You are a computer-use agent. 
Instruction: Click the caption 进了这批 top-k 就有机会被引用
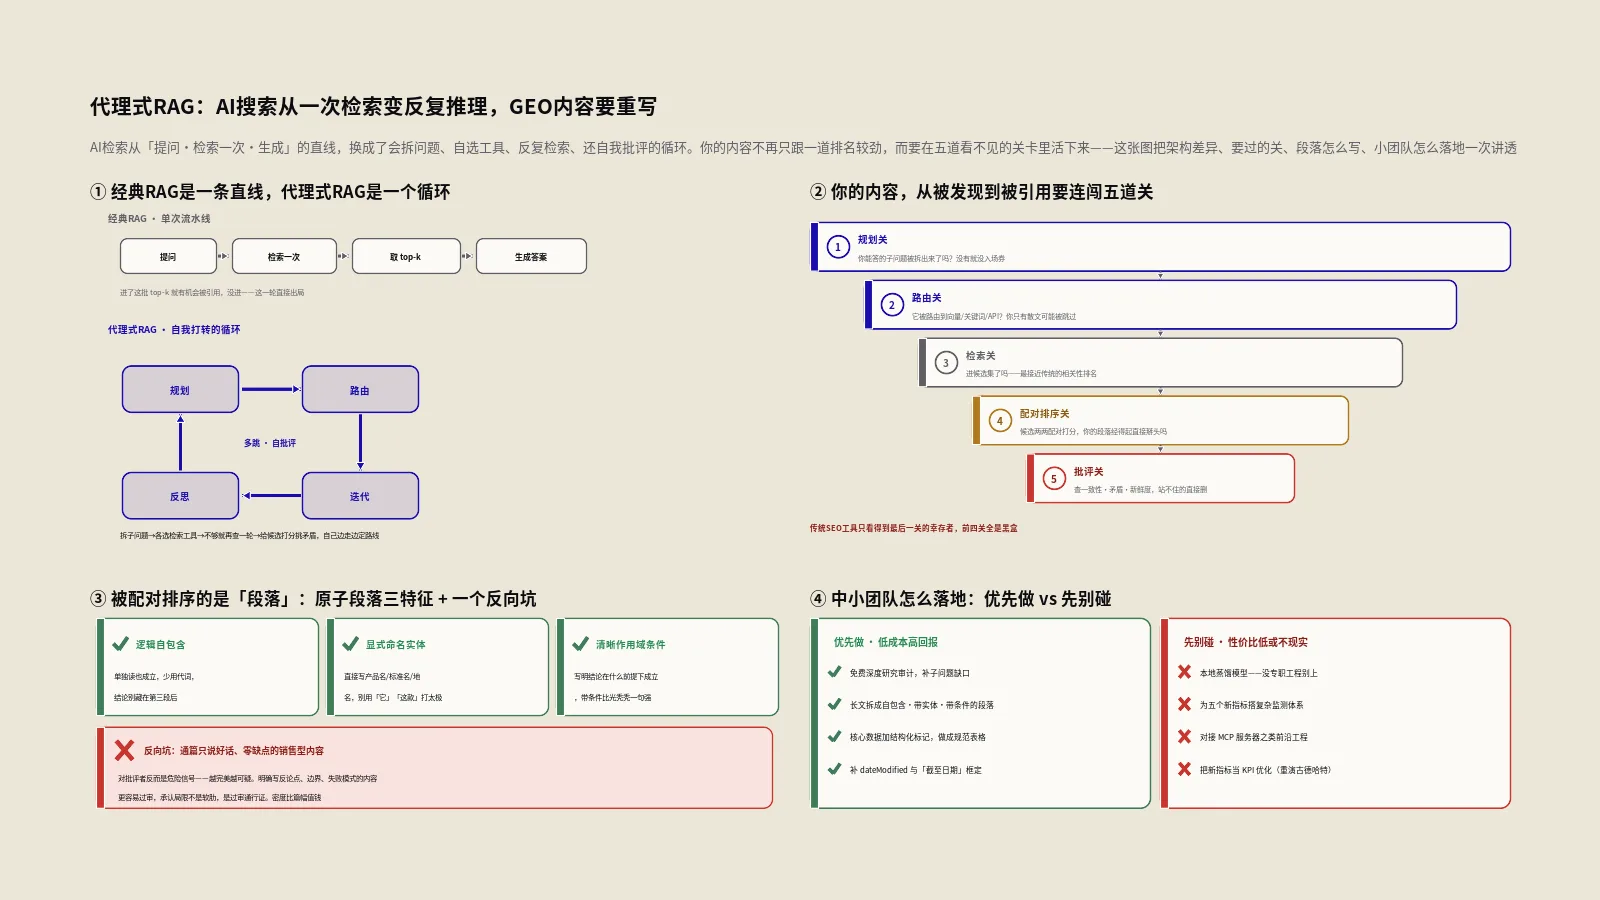pos(212,293)
